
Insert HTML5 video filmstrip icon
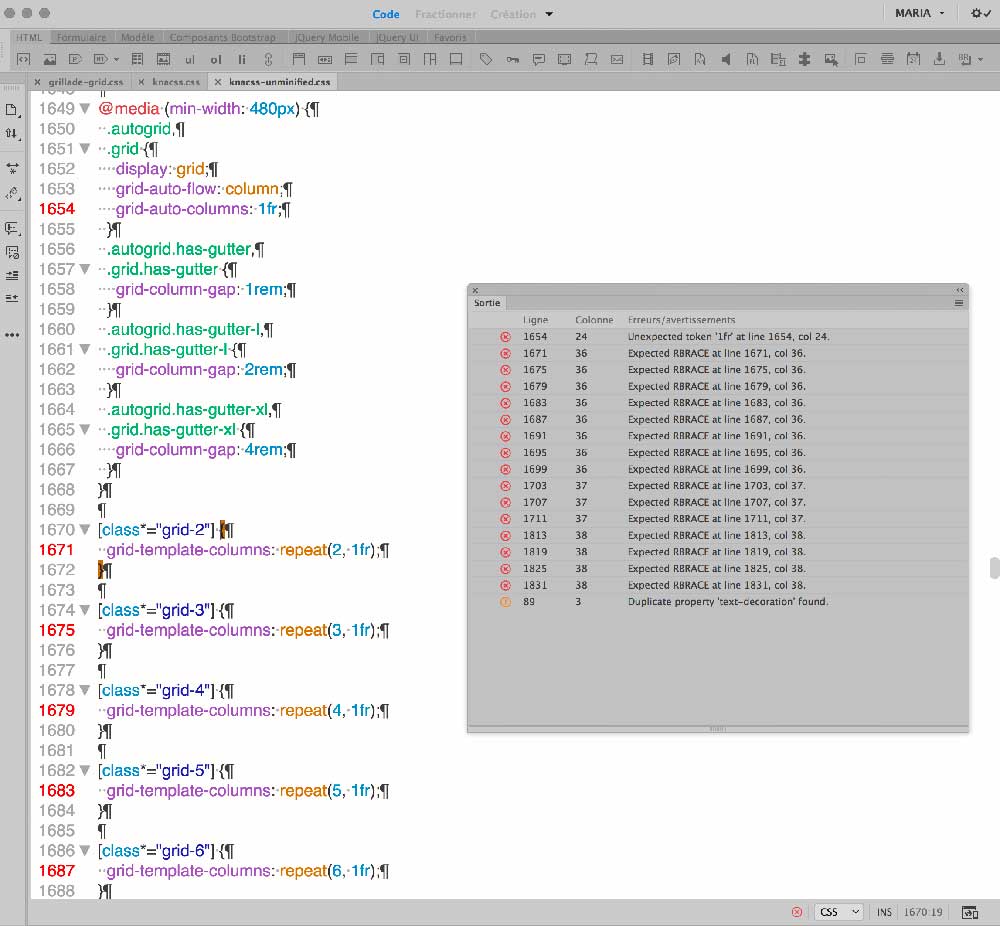(648, 59)
